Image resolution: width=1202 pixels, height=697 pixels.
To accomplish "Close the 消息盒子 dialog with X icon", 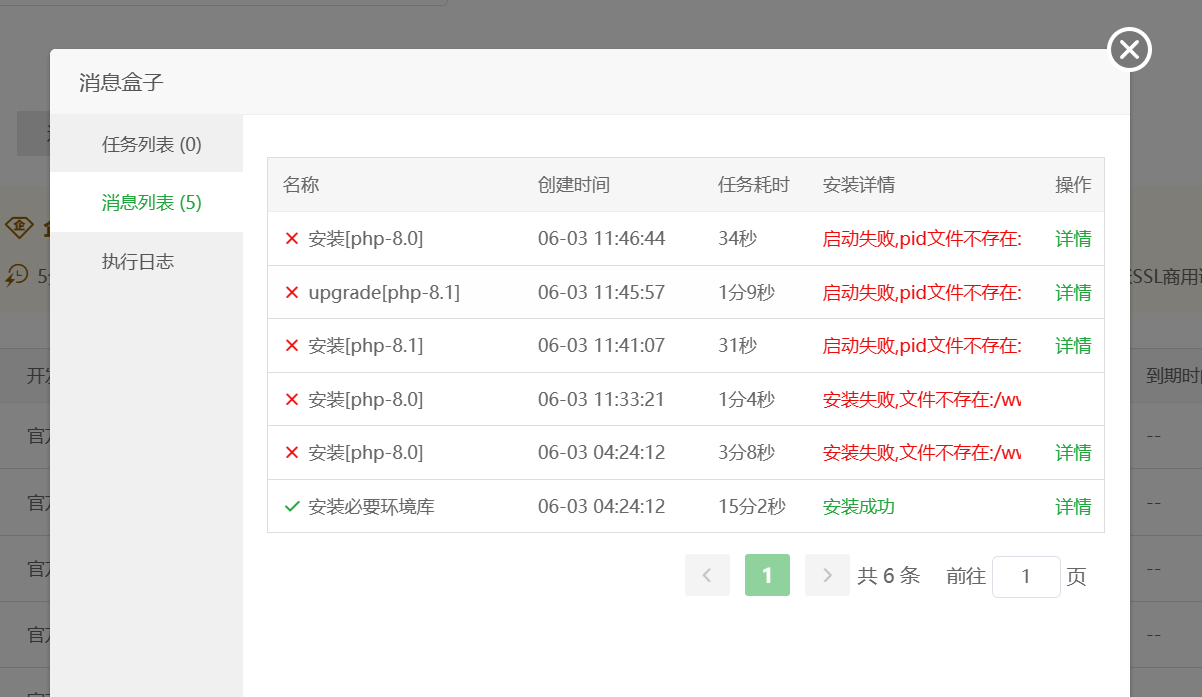I will pyautogui.click(x=1130, y=49).
